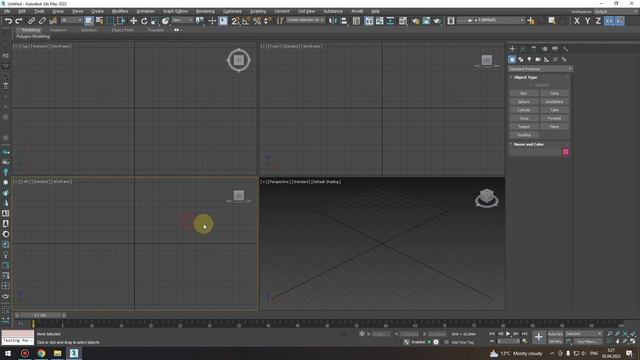Click the object name input field

(535, 152)
